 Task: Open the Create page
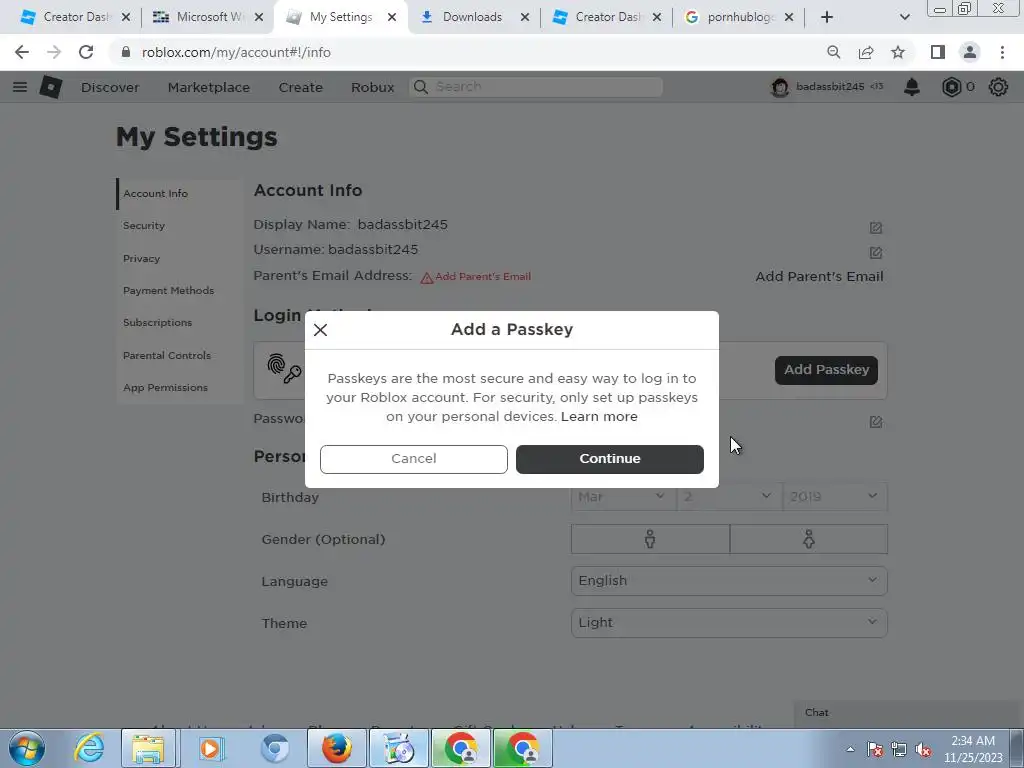(x=300, y=88)
